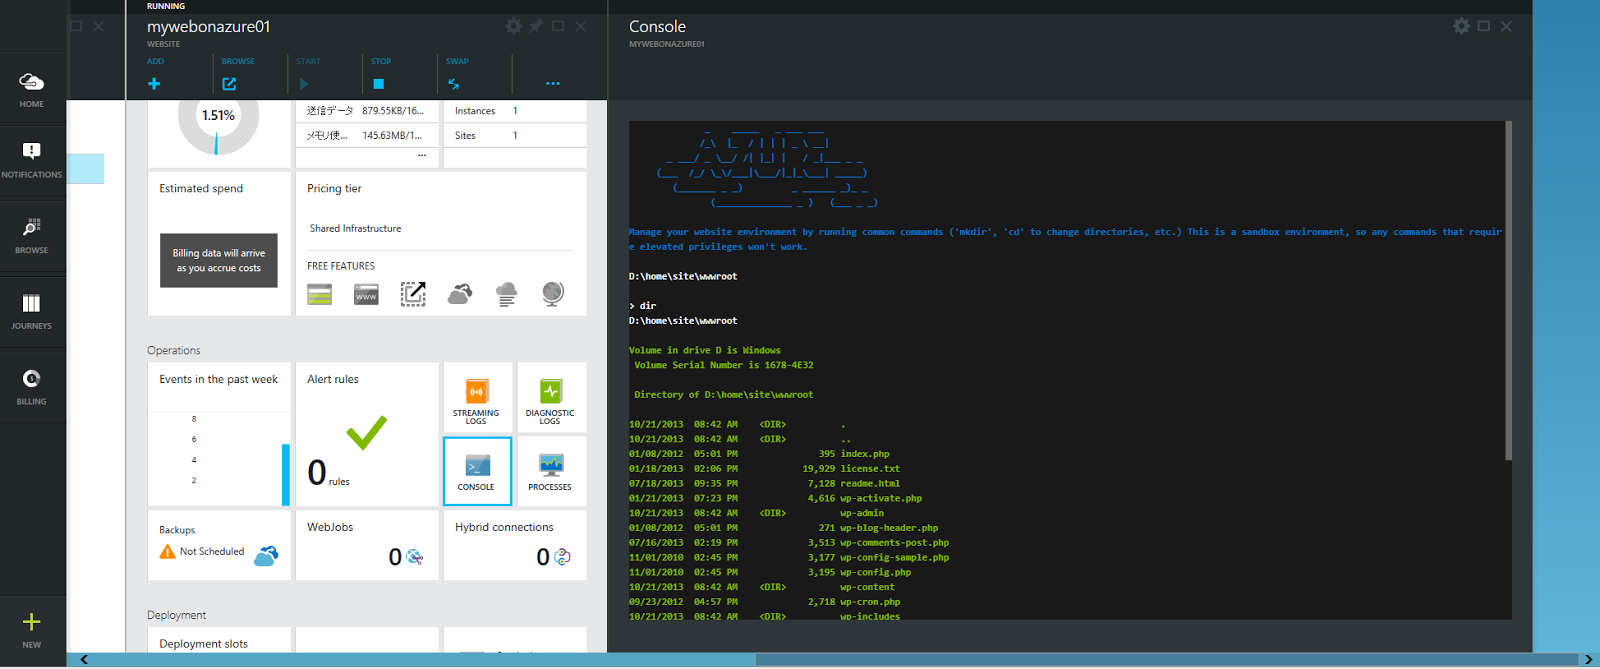The height and width of the screenshot is (669, 1600).
Task: Click the horizontal scrollbar right arrow
Action: (1588, 660)
